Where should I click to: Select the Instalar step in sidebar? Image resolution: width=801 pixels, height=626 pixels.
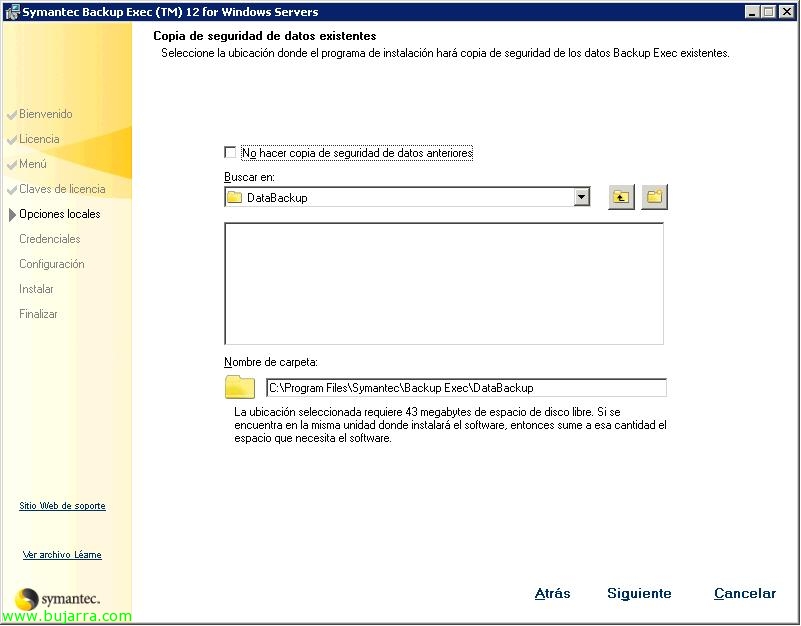coord(36,289)
